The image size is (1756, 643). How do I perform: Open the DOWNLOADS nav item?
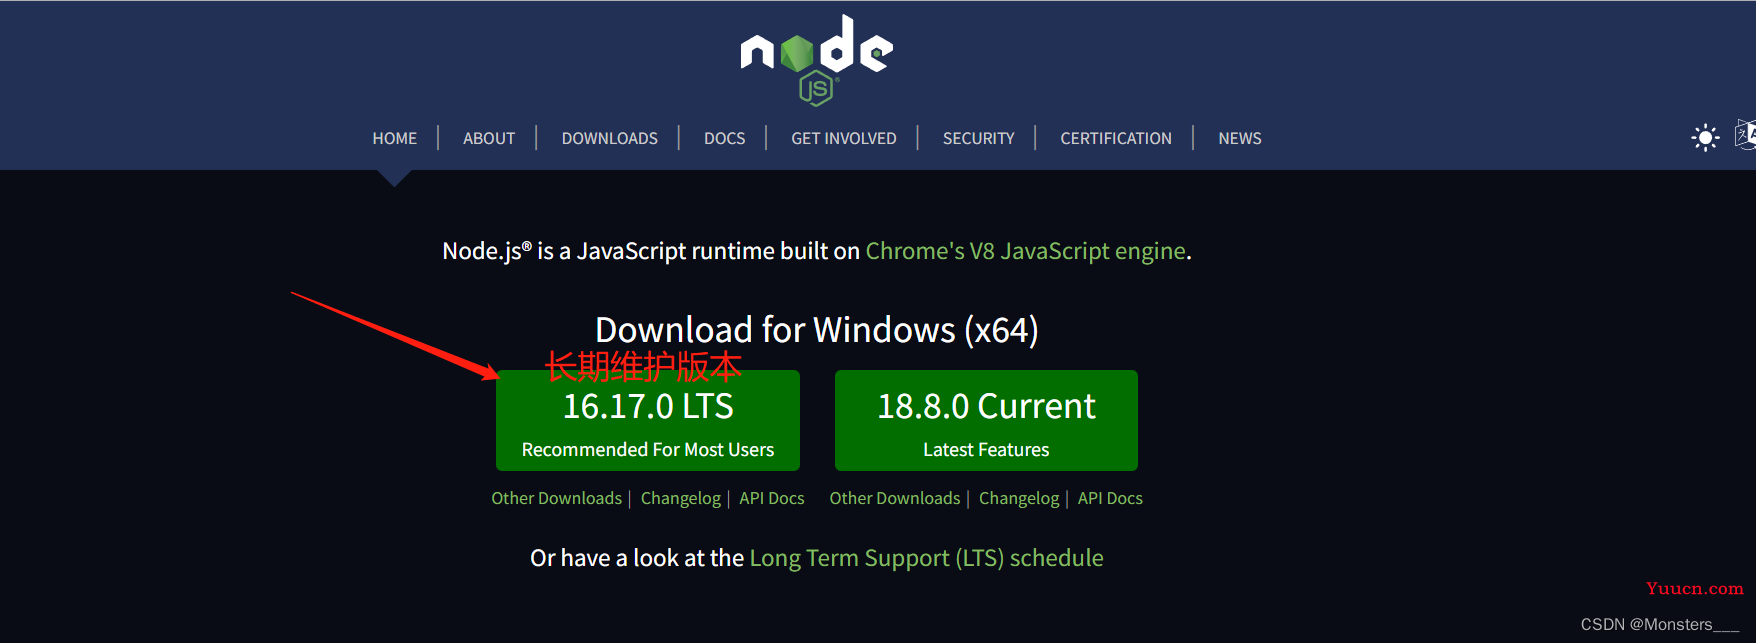(610, 138)
